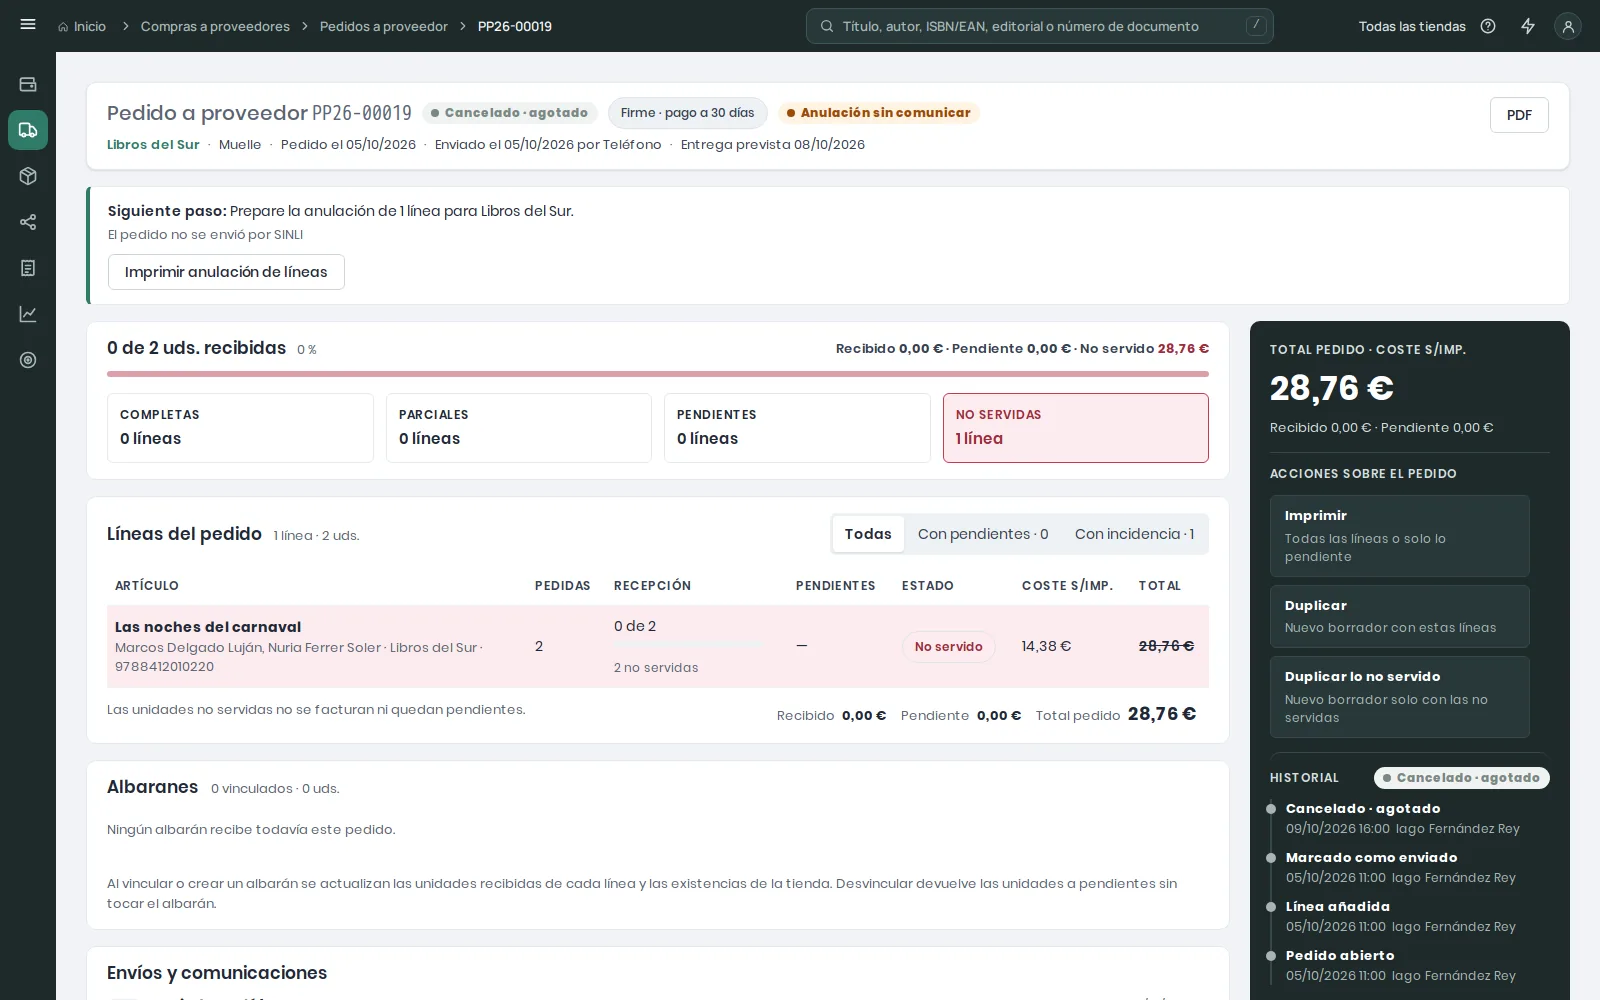The height and width of the screenshot is (1000, 1600).
Task: Go to Compras a proveedores breadcrumb
Action: (x=215, y=27)
